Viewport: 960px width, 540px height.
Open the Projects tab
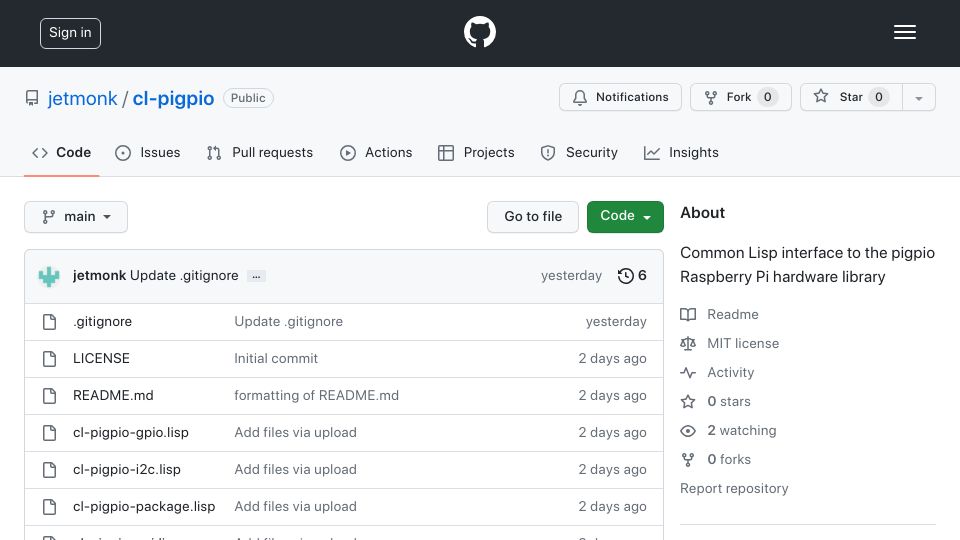click(x=476, y=153)
